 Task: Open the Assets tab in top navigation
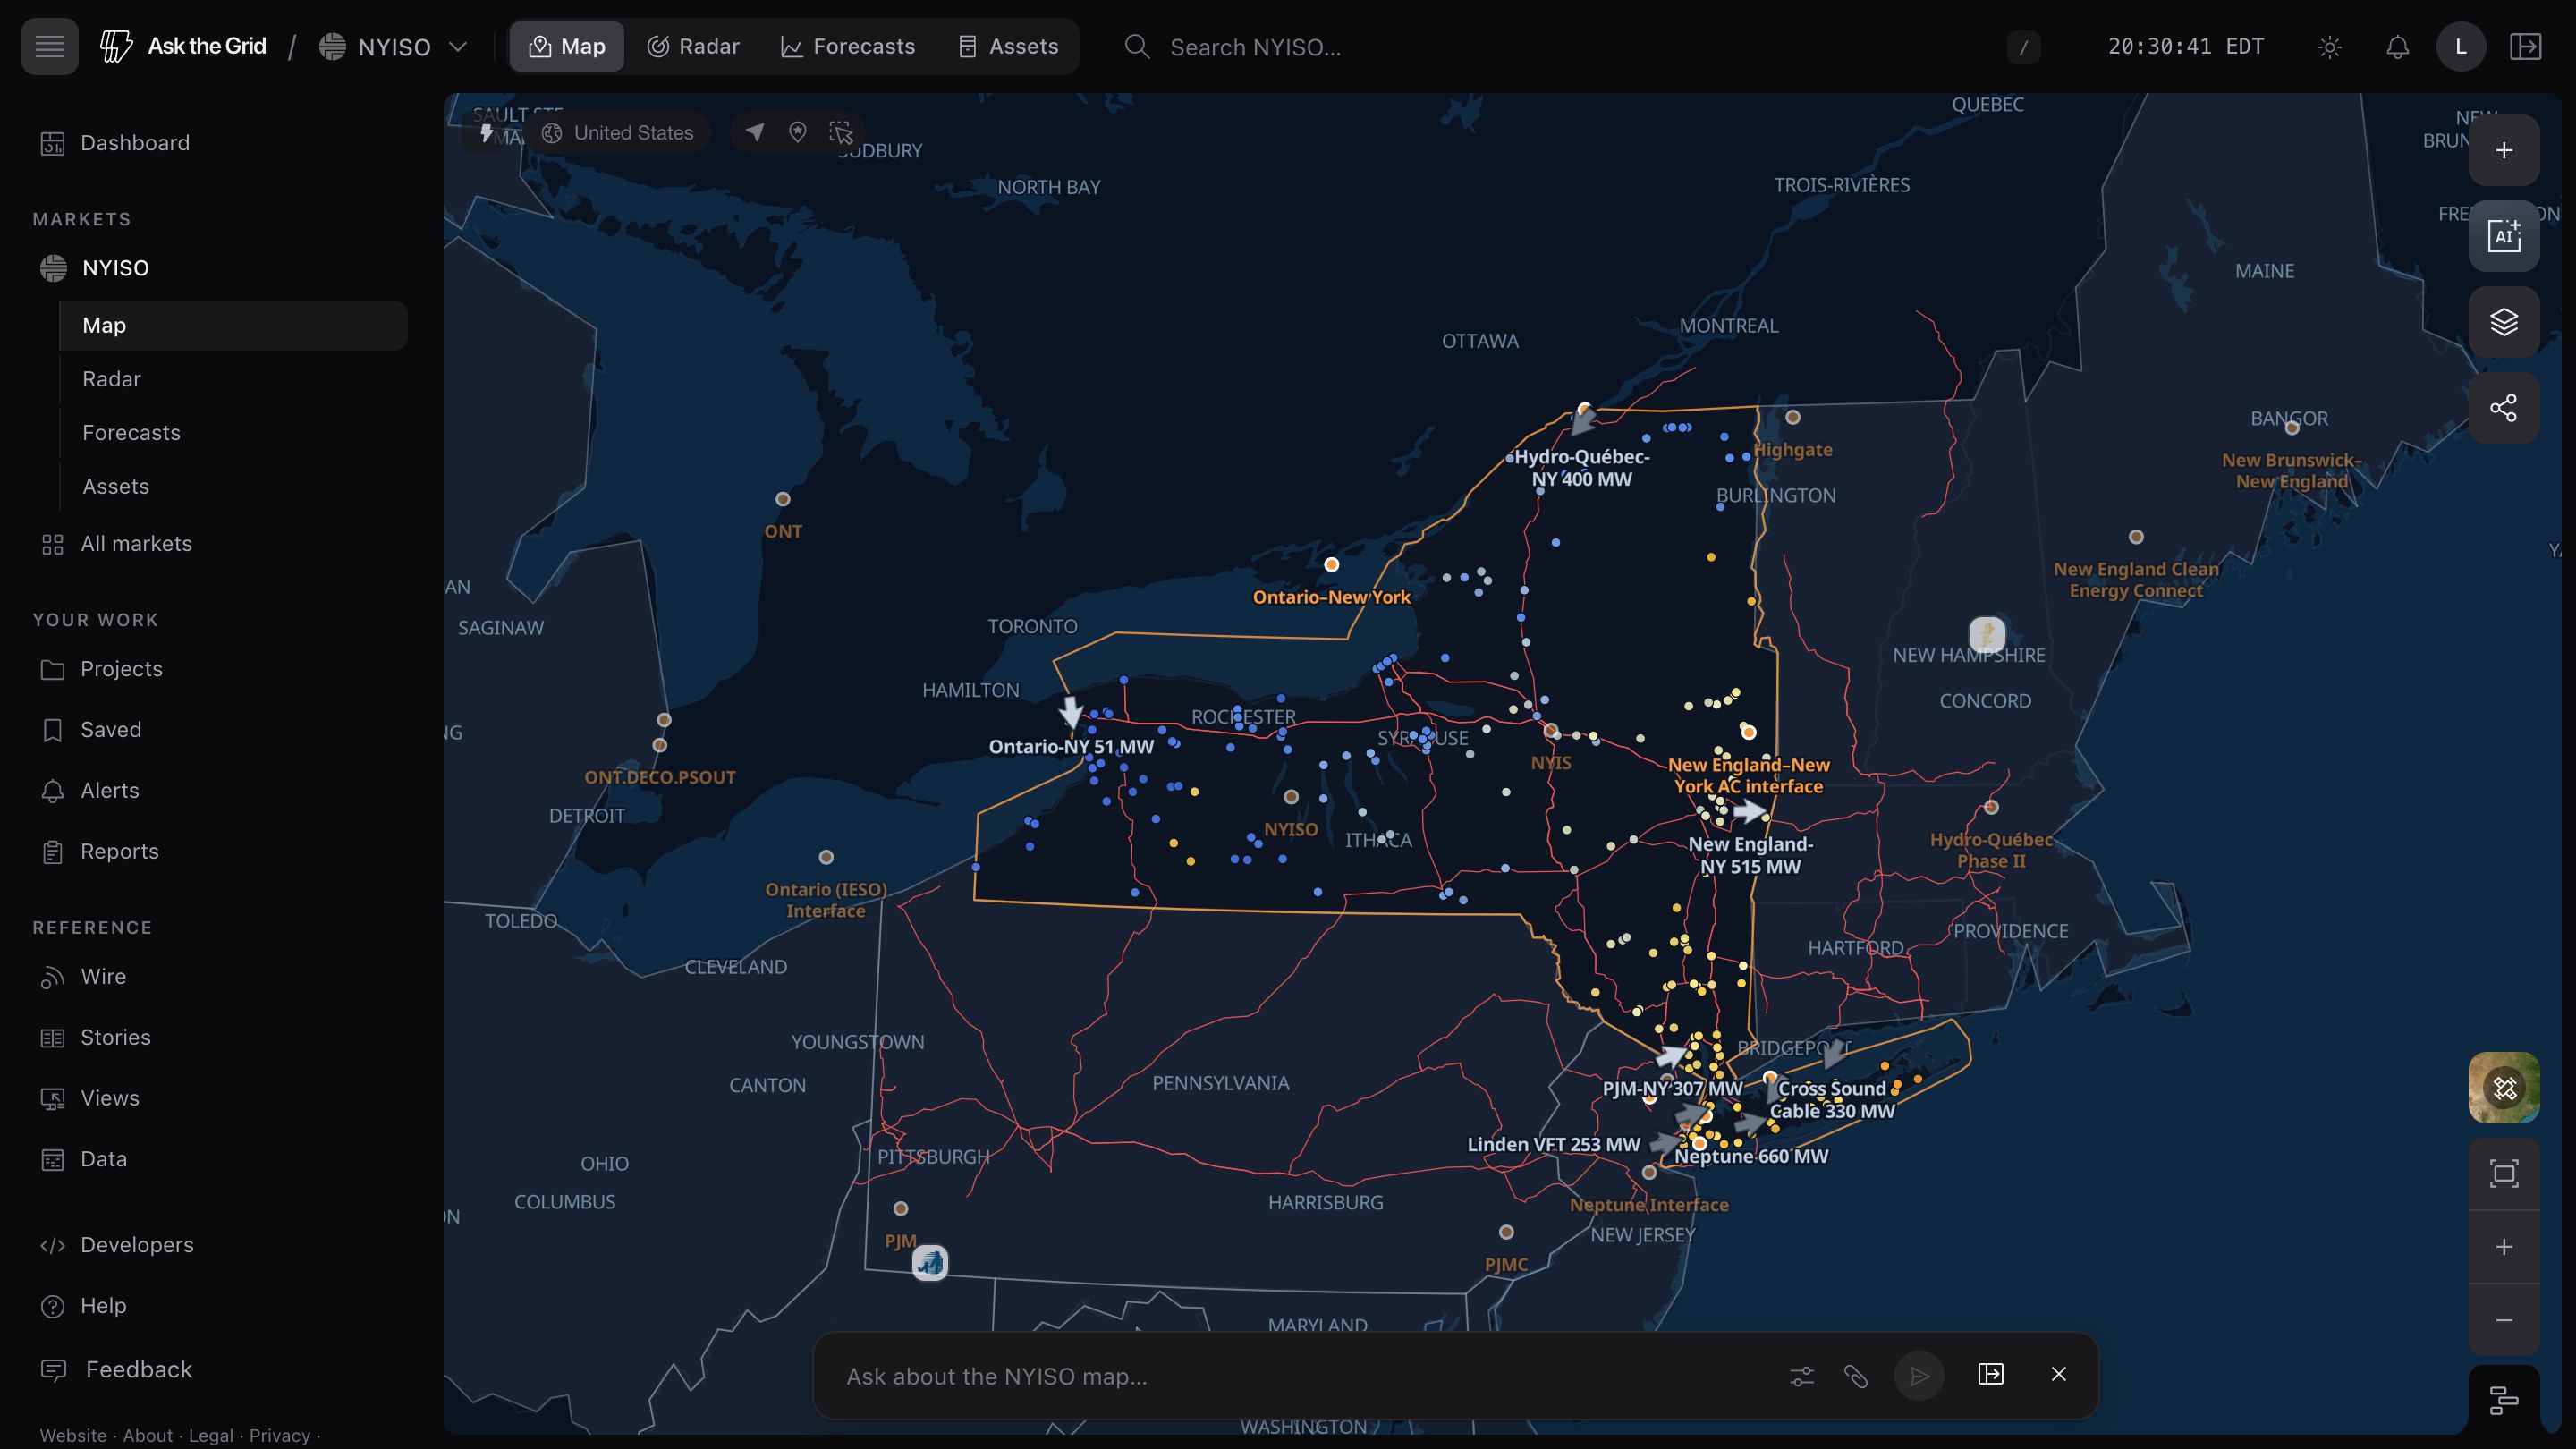tap(1008, 46)
